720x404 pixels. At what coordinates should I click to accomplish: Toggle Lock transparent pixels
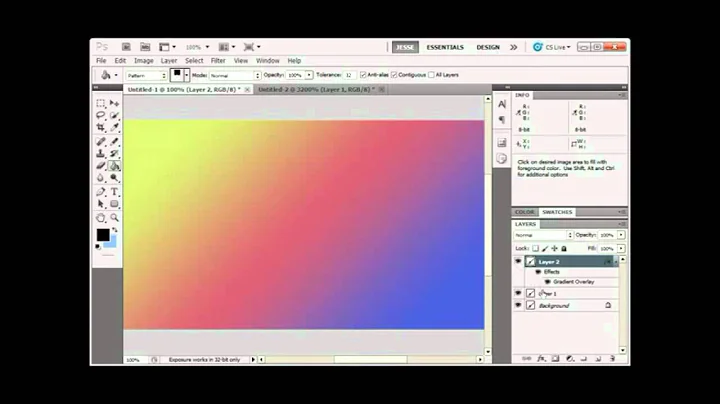click(x=535, y=248)
